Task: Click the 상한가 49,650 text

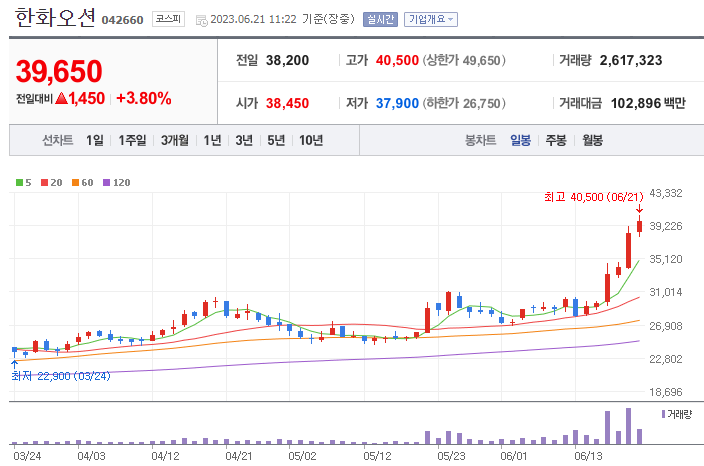Action: point(464,60)
